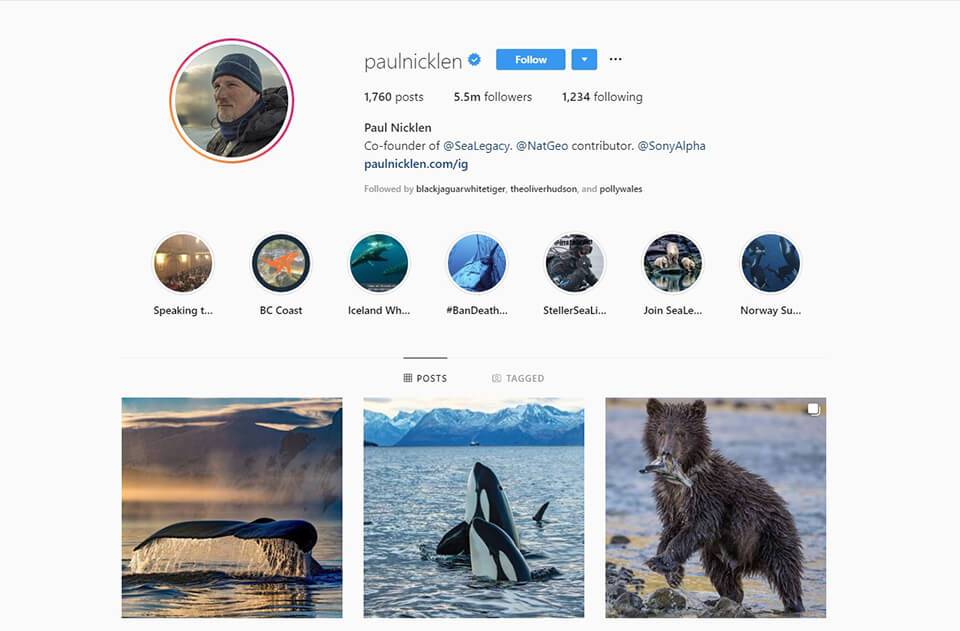
Task: Show the 1,234 following list
Action: point(602,97)
